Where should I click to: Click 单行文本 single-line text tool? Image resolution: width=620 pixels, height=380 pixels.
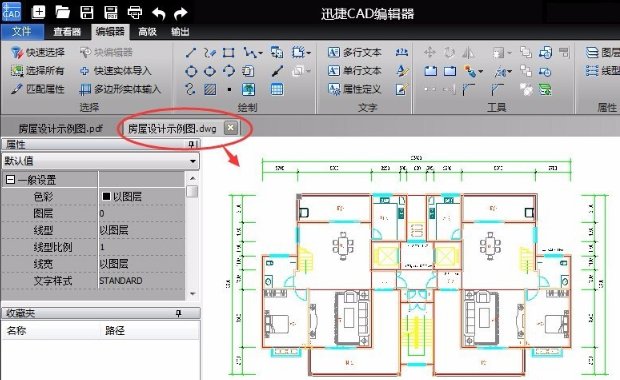coord(355,71)
